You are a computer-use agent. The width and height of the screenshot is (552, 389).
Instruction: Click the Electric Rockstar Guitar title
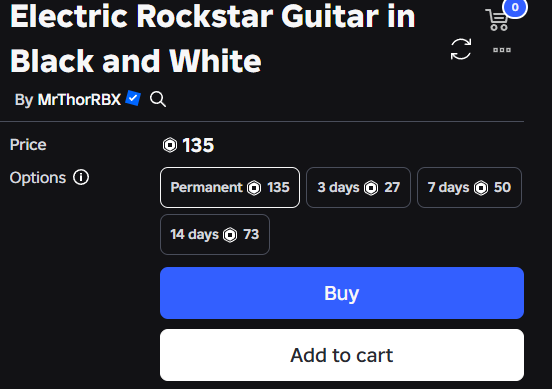click(213, 39)
